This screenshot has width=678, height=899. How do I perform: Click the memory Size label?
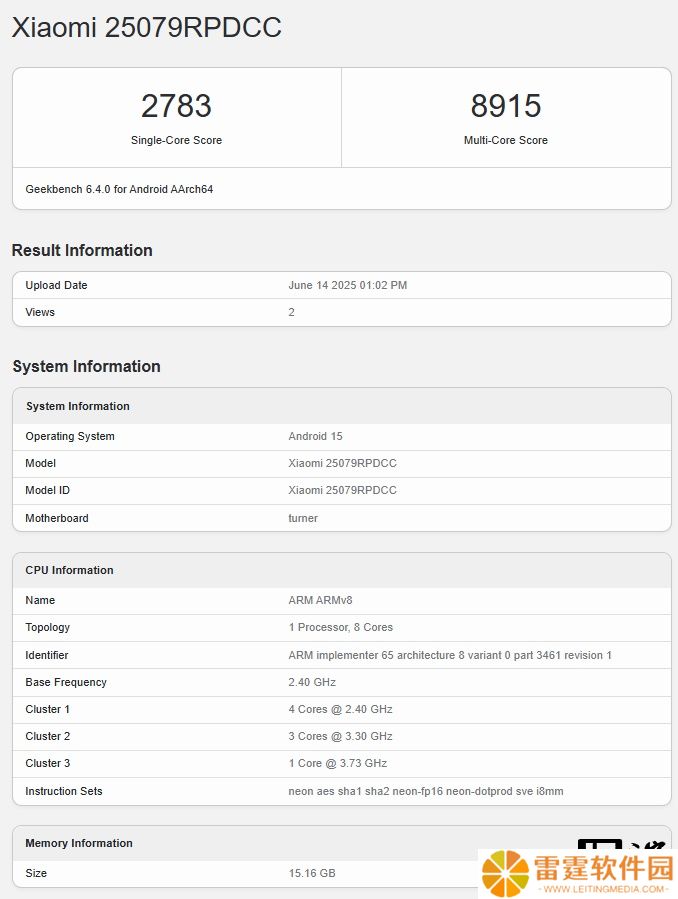[x=36, y=873]
